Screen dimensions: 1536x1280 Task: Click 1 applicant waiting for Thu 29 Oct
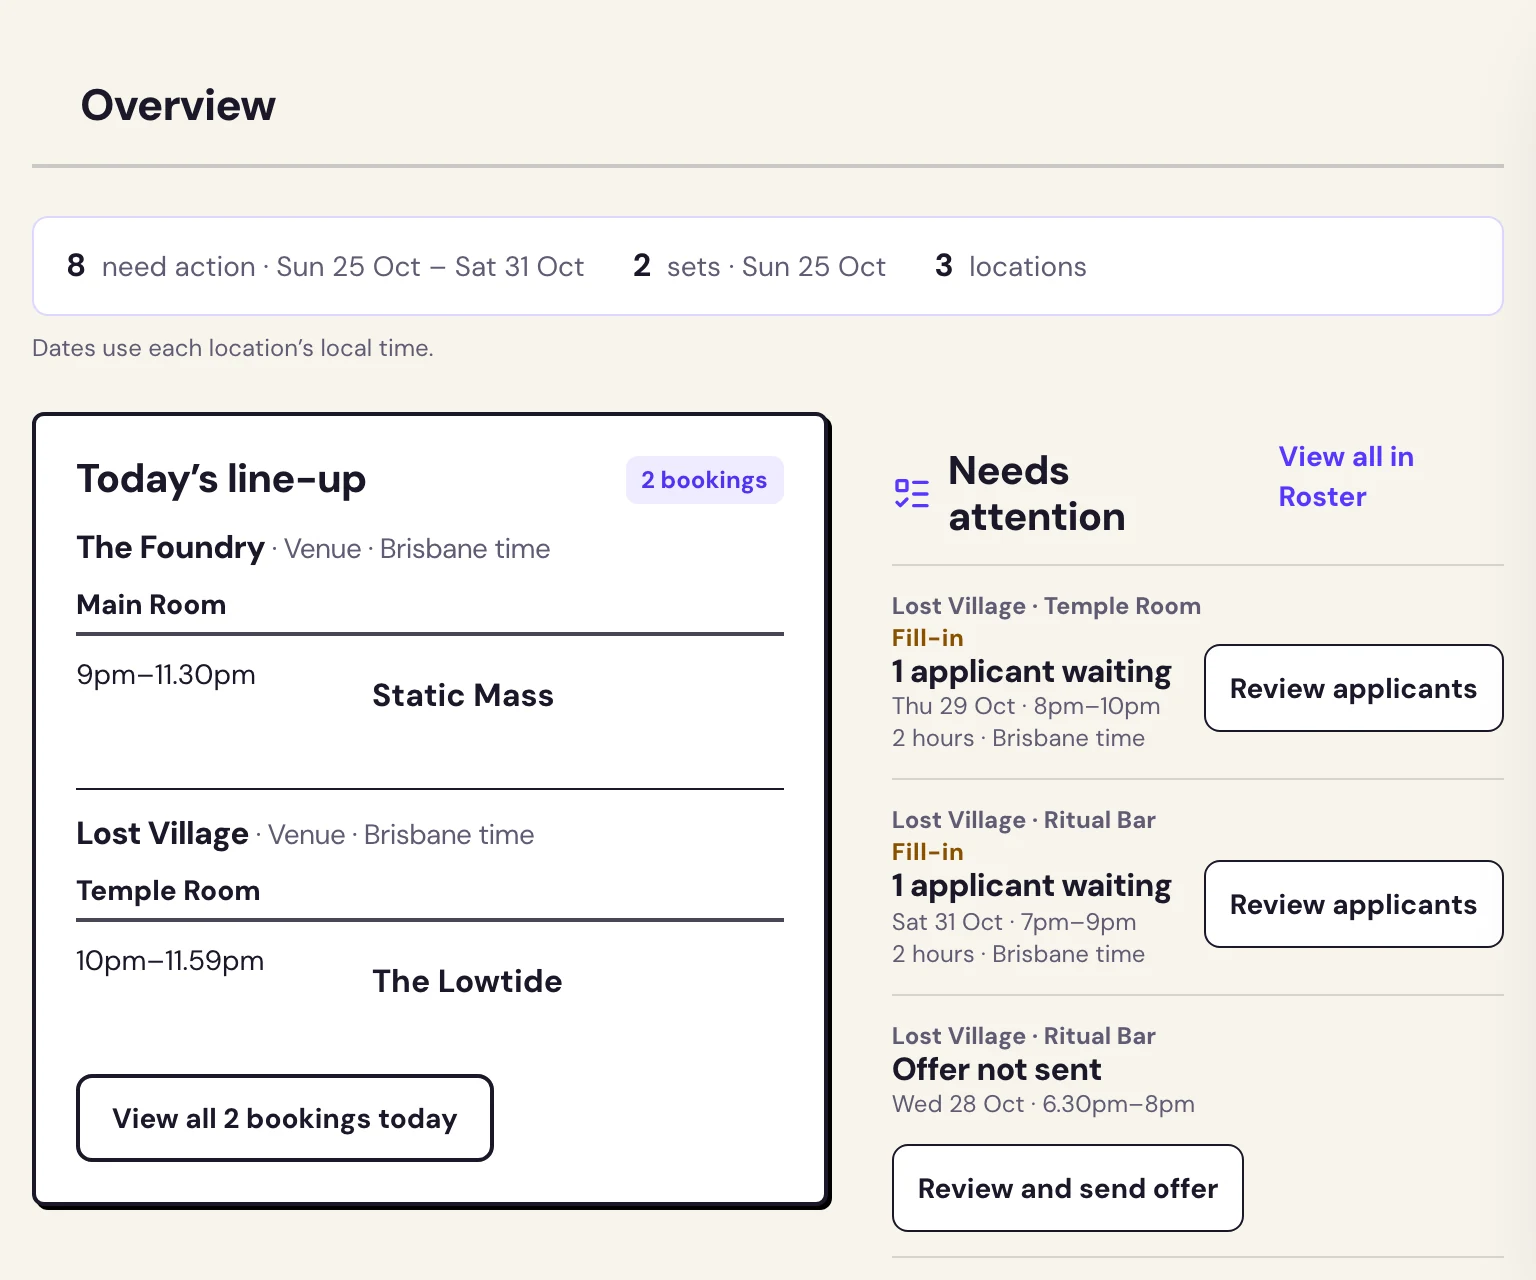1031,671
